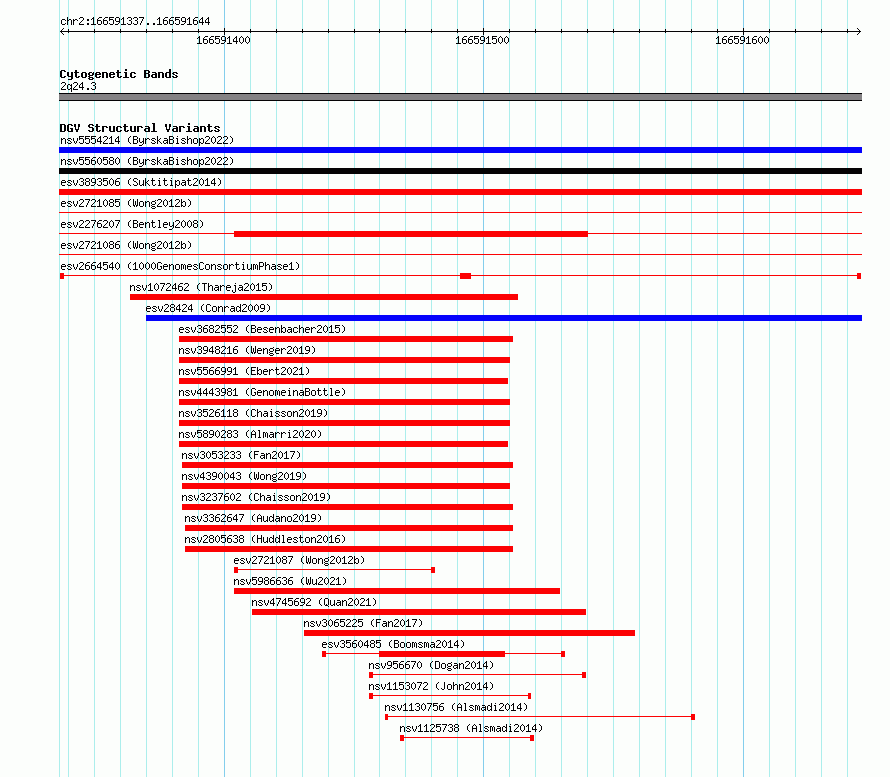
Task: Select the nsv3948216 (Wenger2019) label
Action: 247,350
